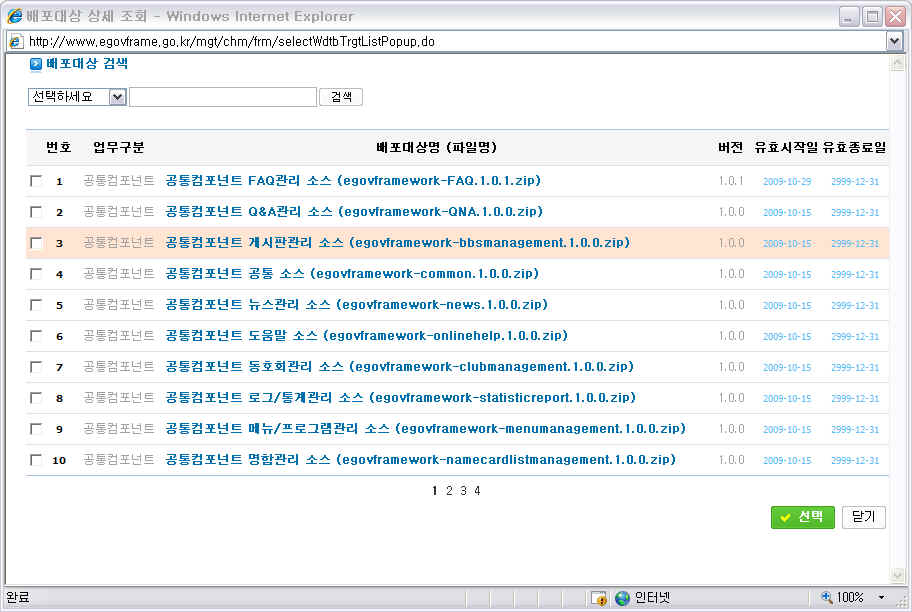Open the 선택하세요 search type dropdown
The image size is (912, 612).
(x=117, y=97)
